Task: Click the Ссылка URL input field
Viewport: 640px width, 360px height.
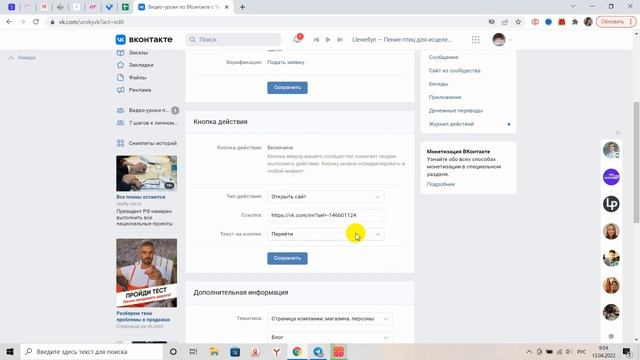Action: pyautogui.click(x=326, y=215)
